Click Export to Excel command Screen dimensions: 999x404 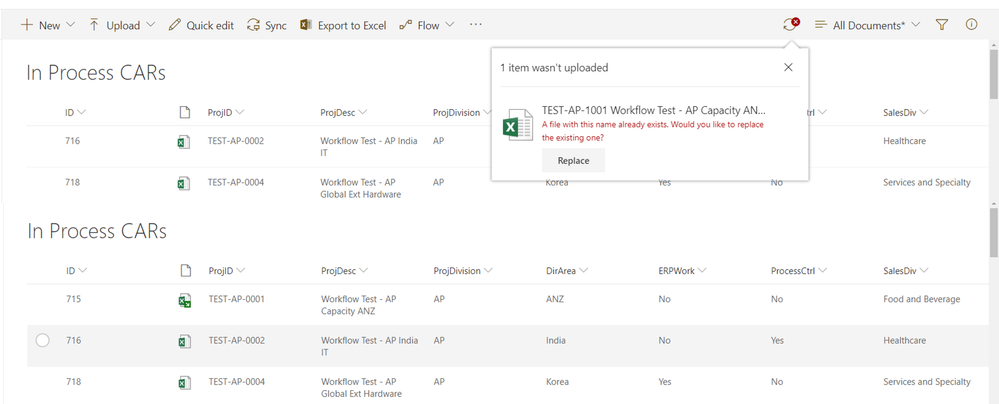click(352, 25)
